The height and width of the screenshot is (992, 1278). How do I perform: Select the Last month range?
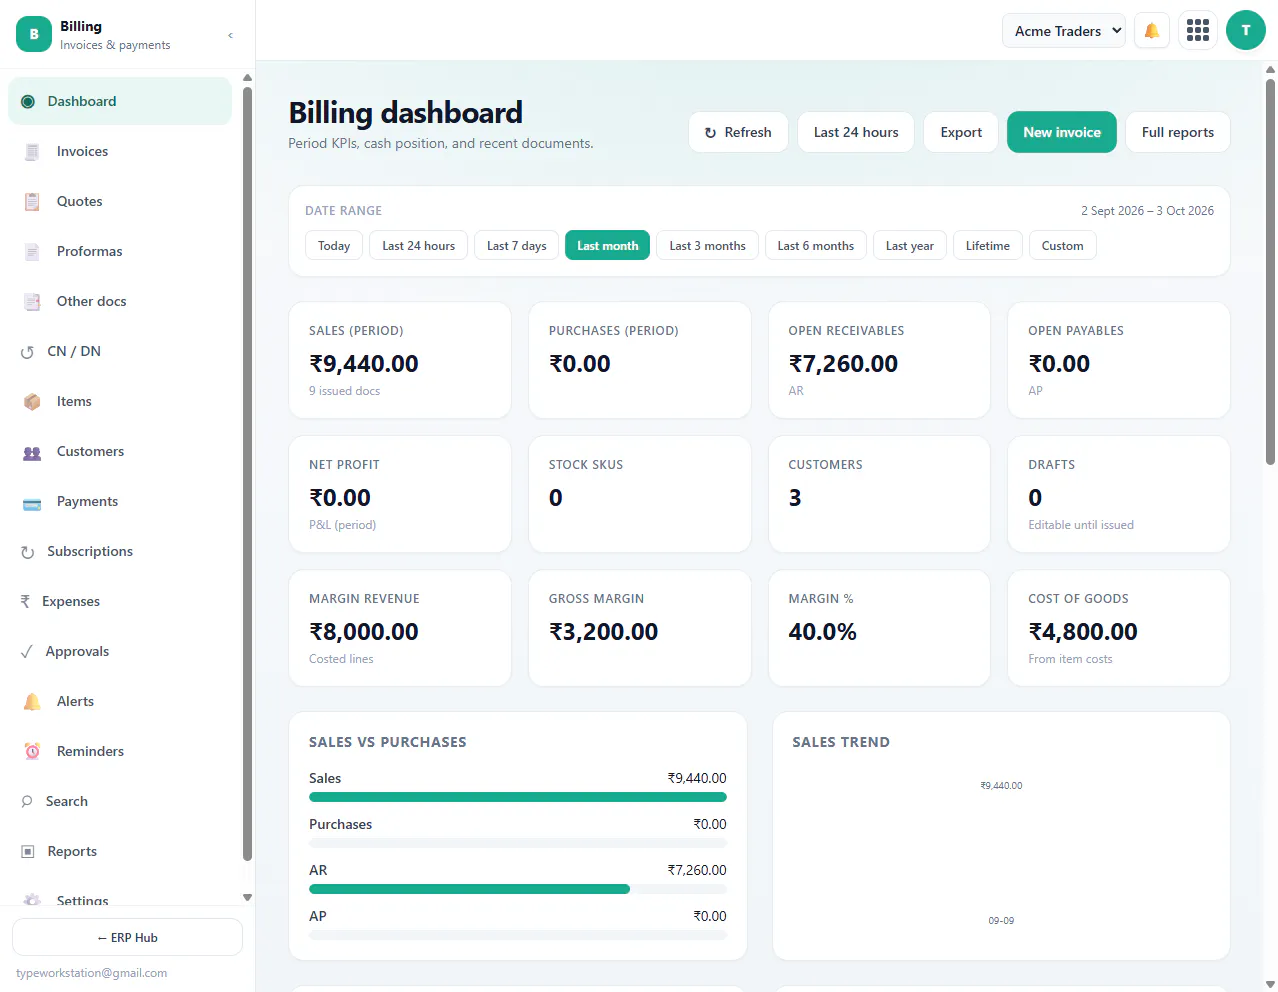(x=608, y=246)
